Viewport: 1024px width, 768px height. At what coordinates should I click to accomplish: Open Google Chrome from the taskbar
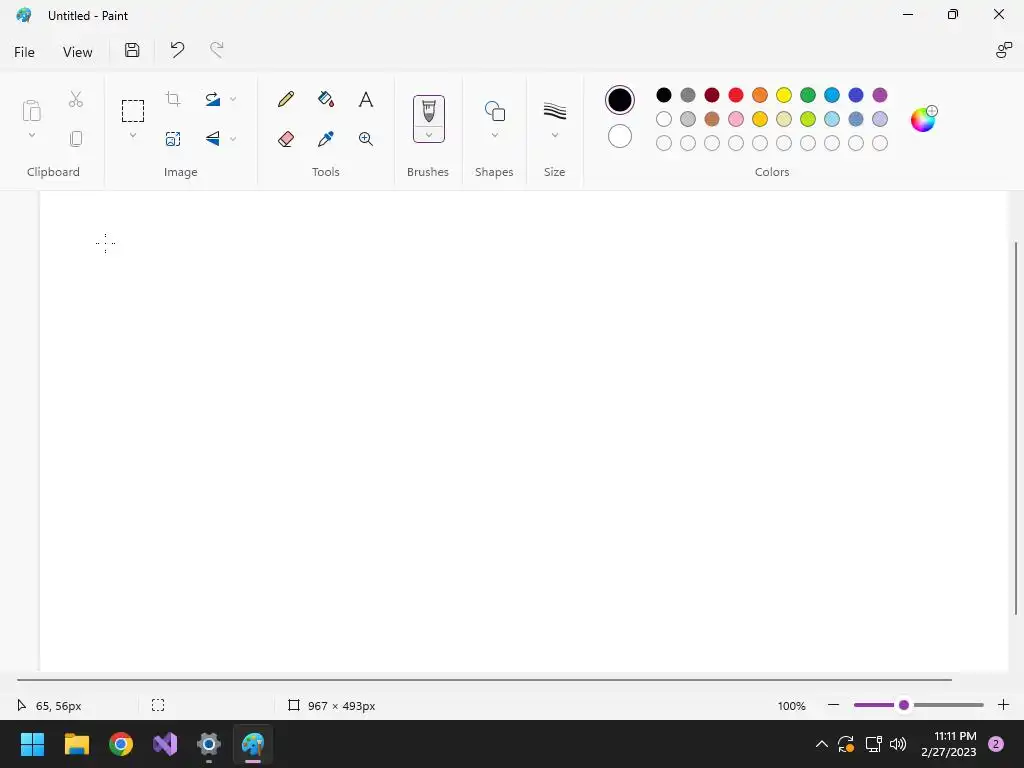click(x=121, y=744)
